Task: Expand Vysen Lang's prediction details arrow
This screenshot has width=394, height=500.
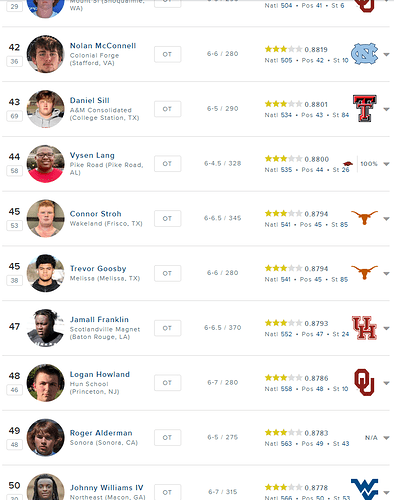Action: click(386, 164)
